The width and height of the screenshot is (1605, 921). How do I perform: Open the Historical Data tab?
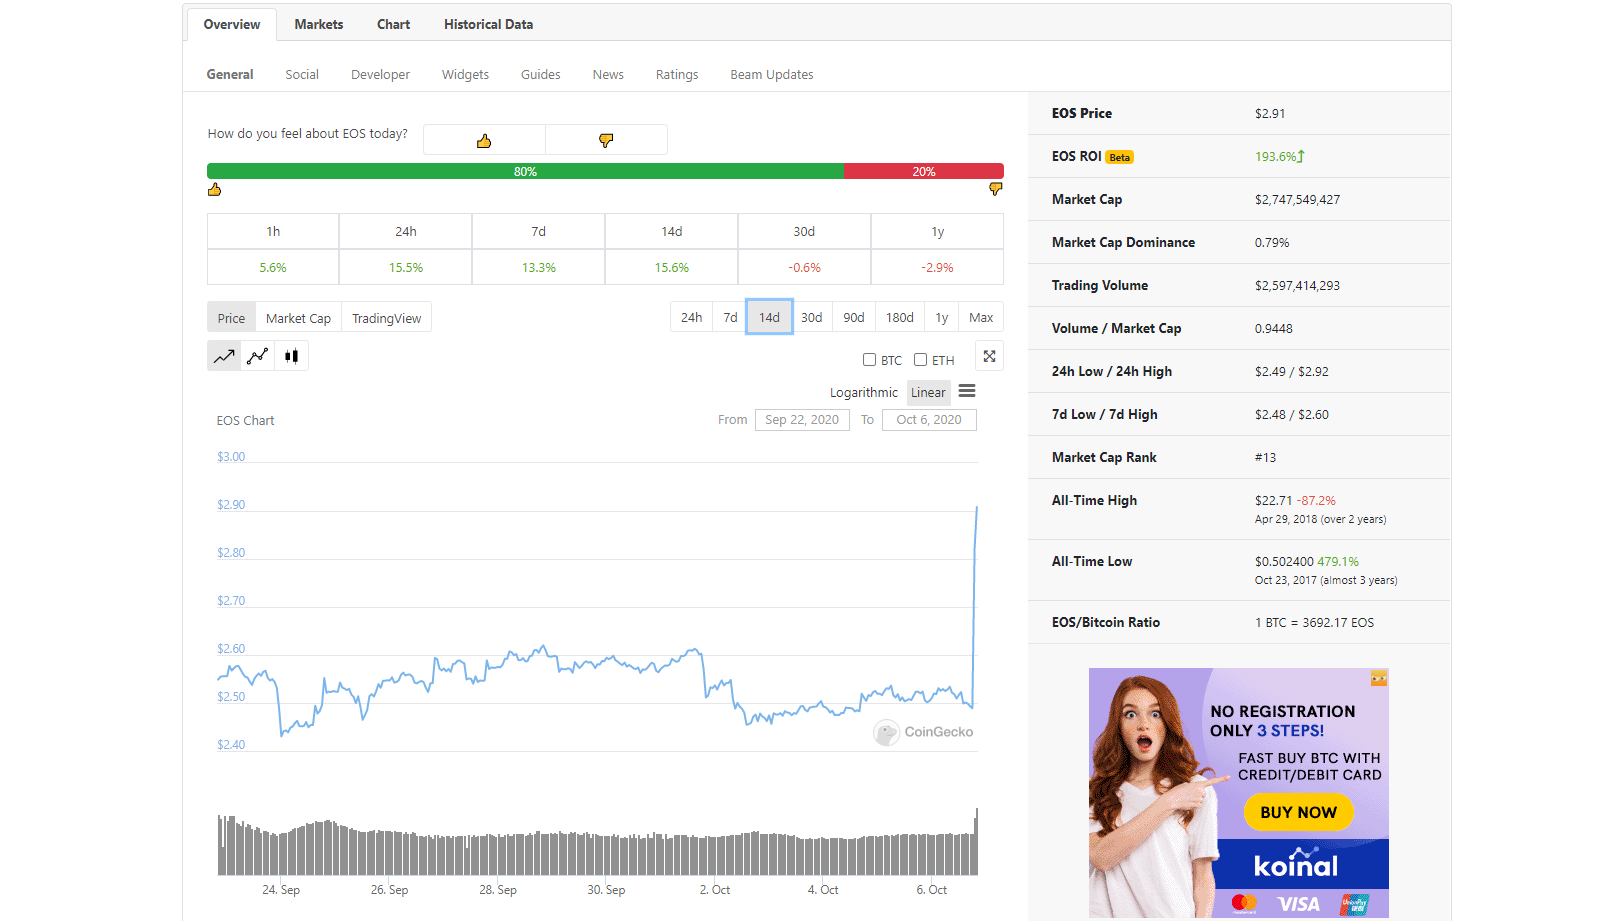[489, 24]
